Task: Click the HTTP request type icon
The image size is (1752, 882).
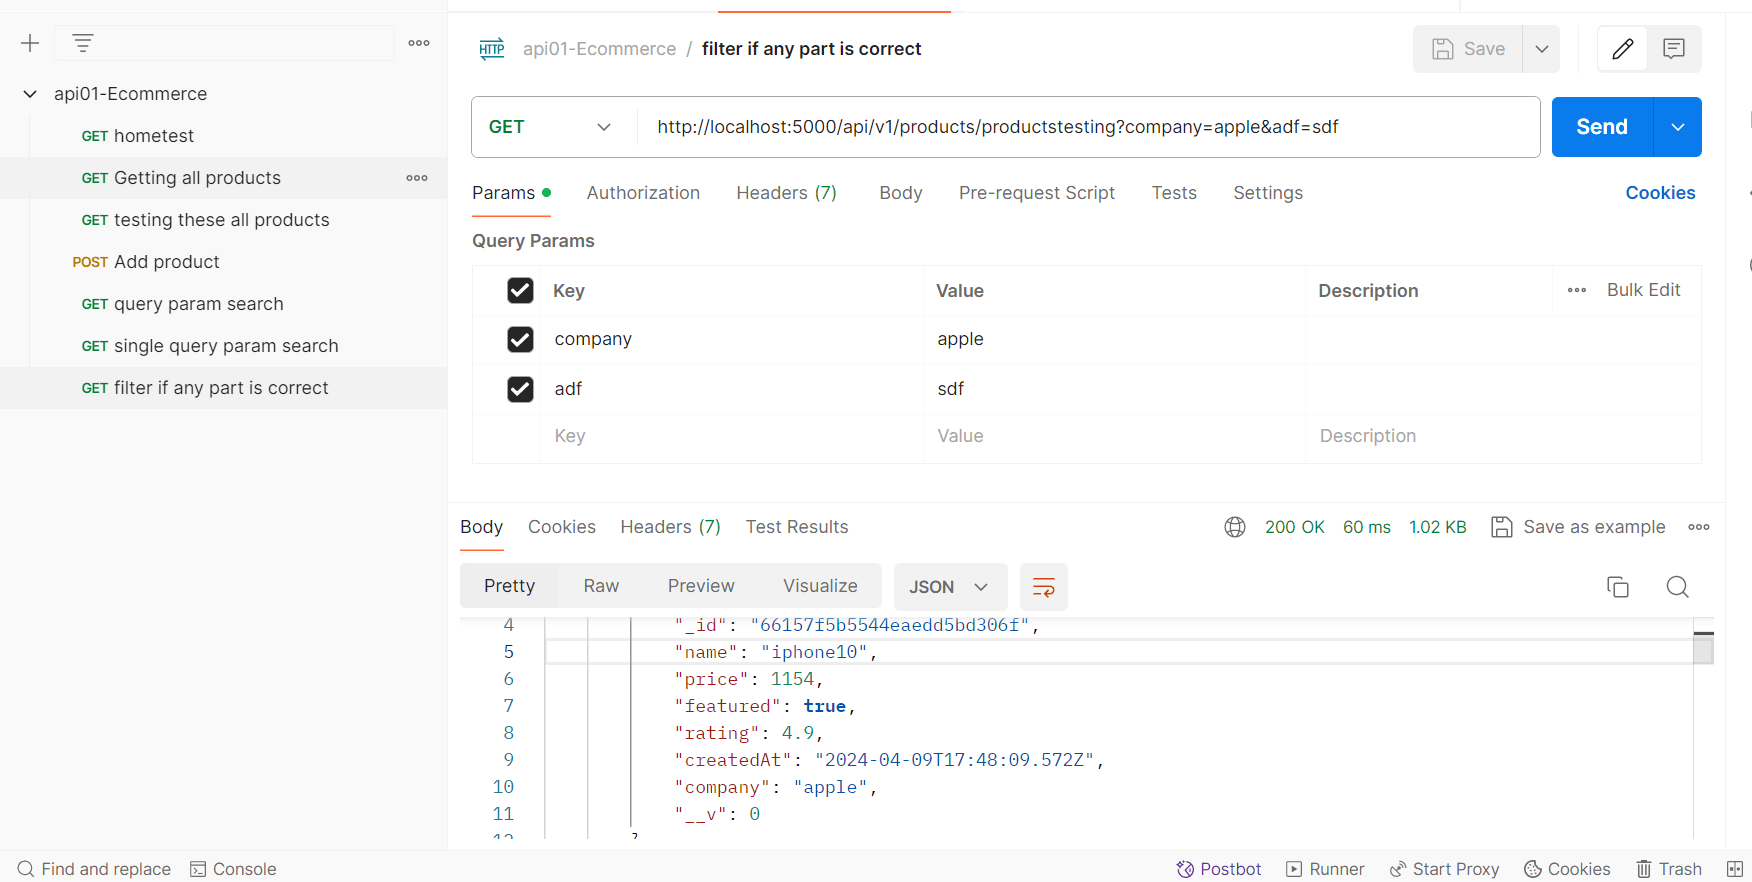Action: (x=492, y=49)
